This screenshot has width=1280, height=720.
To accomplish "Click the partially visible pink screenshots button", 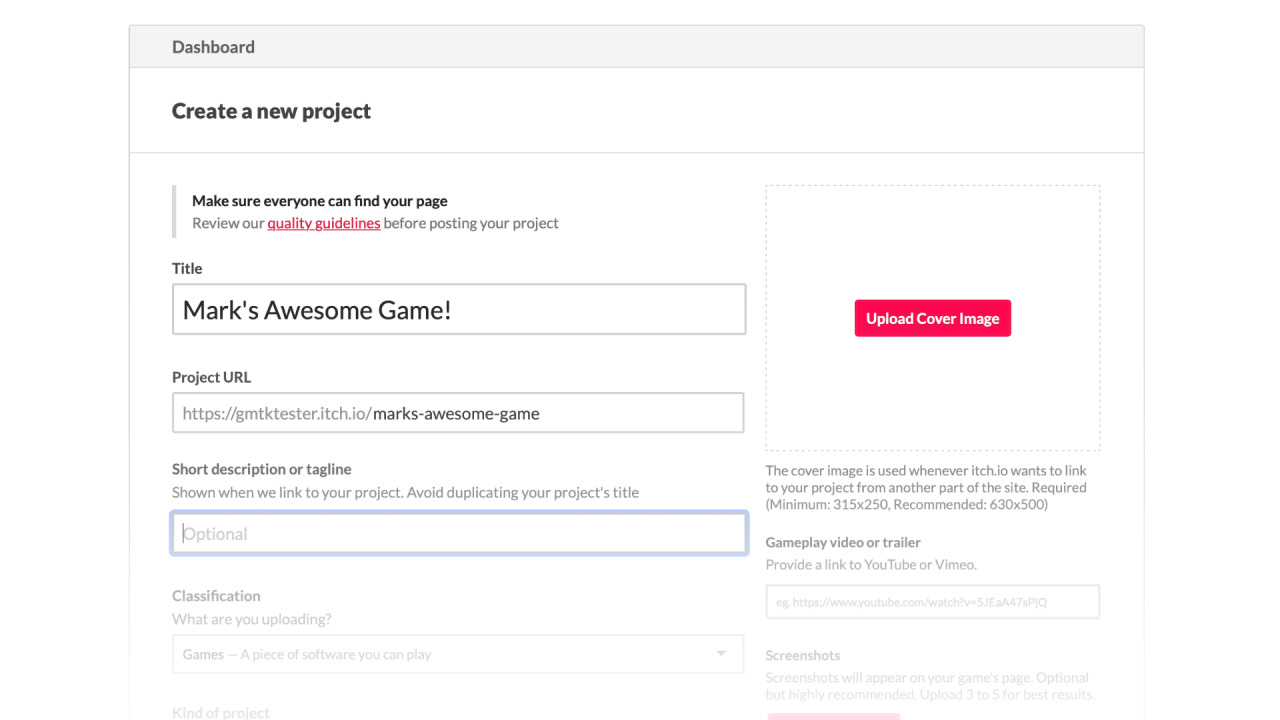I will pyautogui.click(x=834, y=716).
